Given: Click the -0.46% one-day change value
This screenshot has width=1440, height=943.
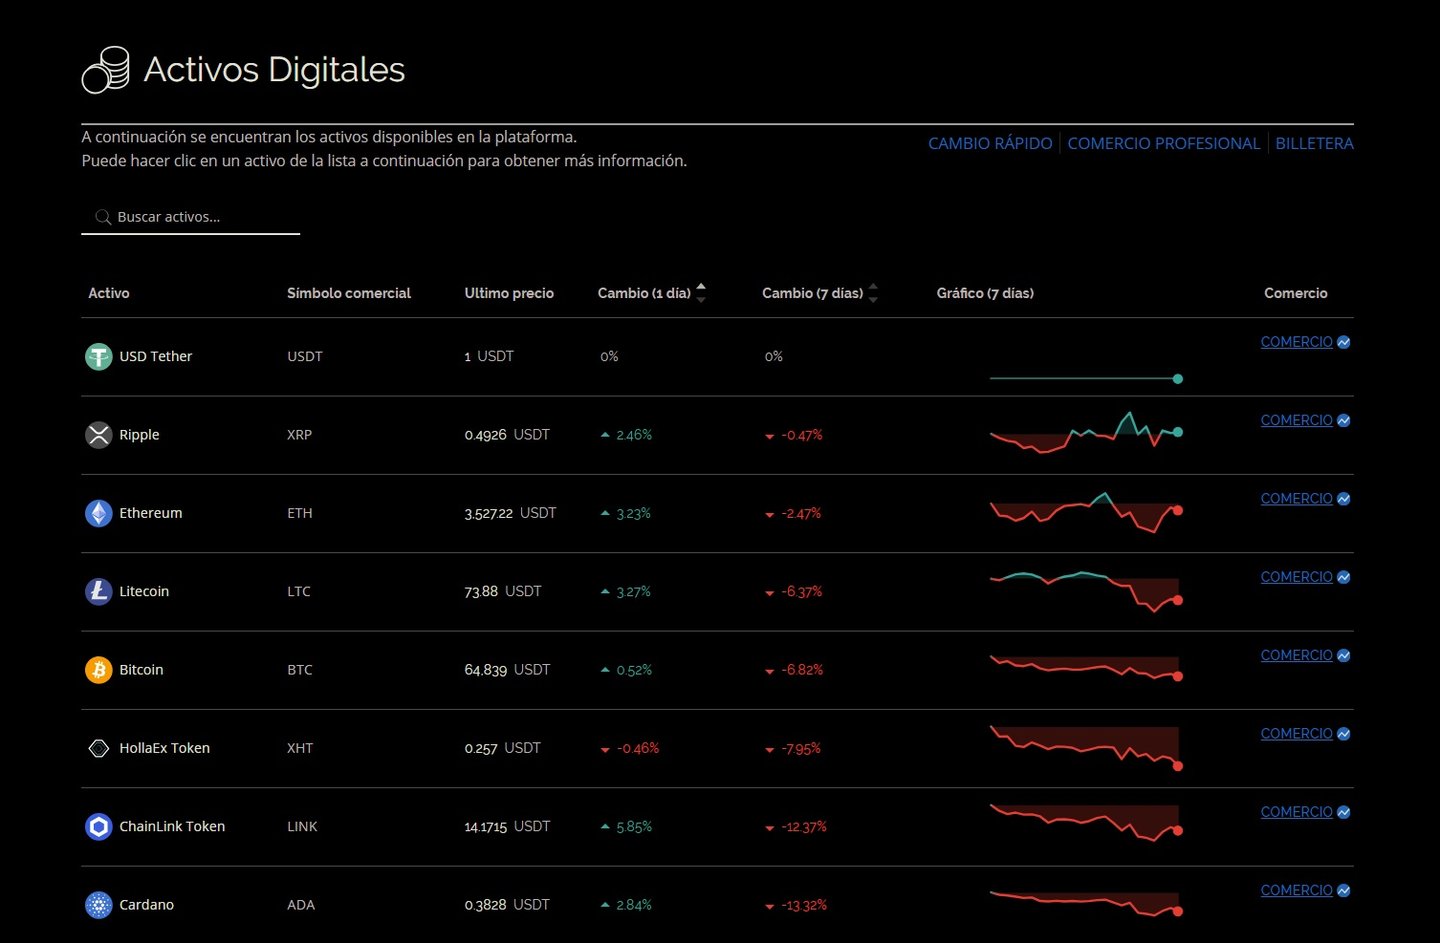Looking at the screenshot, I should pos(638,748).
